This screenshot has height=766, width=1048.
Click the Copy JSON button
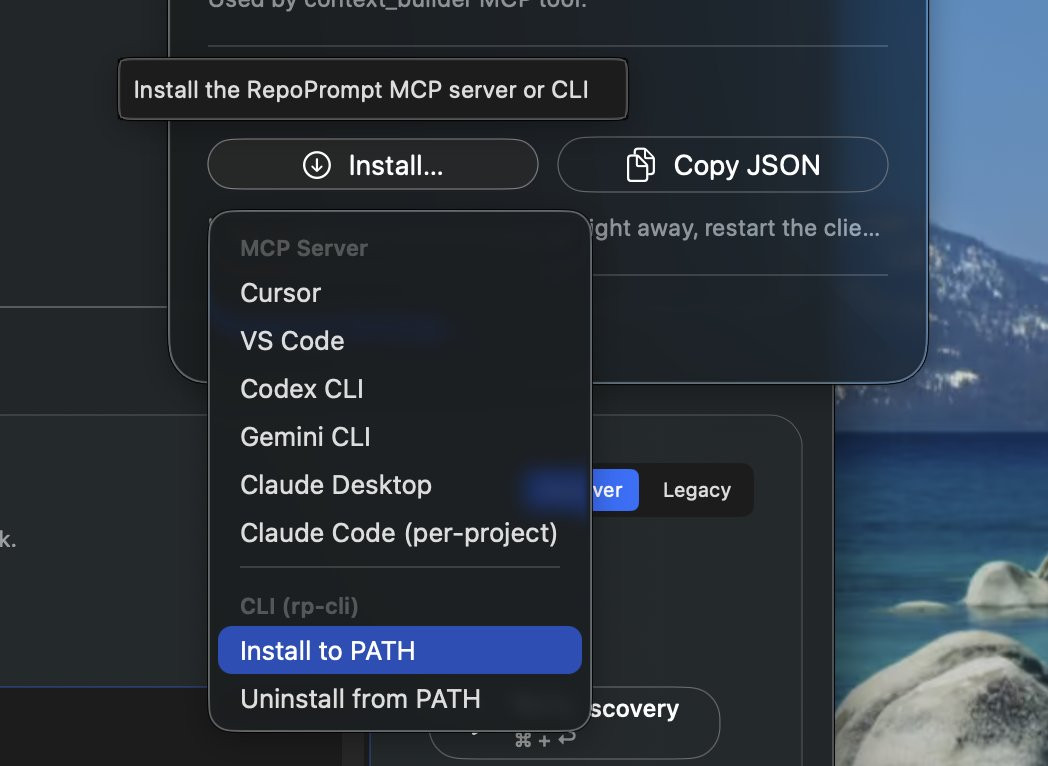coord(723,164)
